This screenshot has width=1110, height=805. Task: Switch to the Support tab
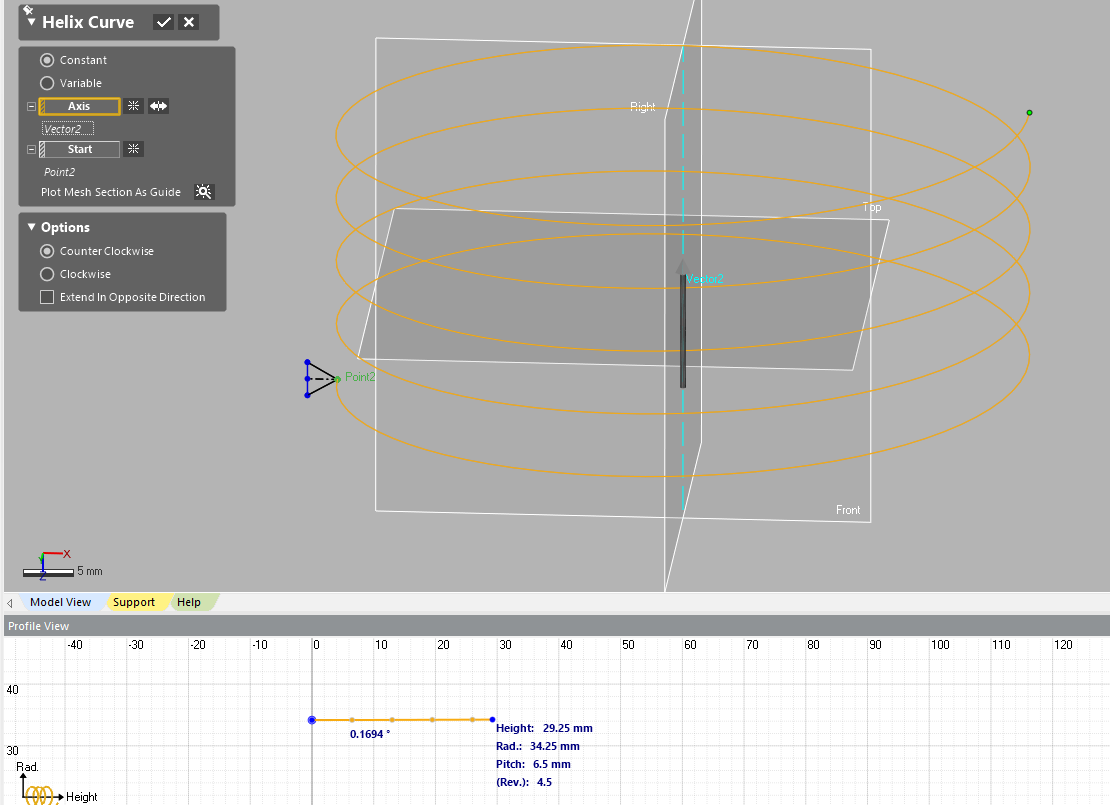coord(134,602)
